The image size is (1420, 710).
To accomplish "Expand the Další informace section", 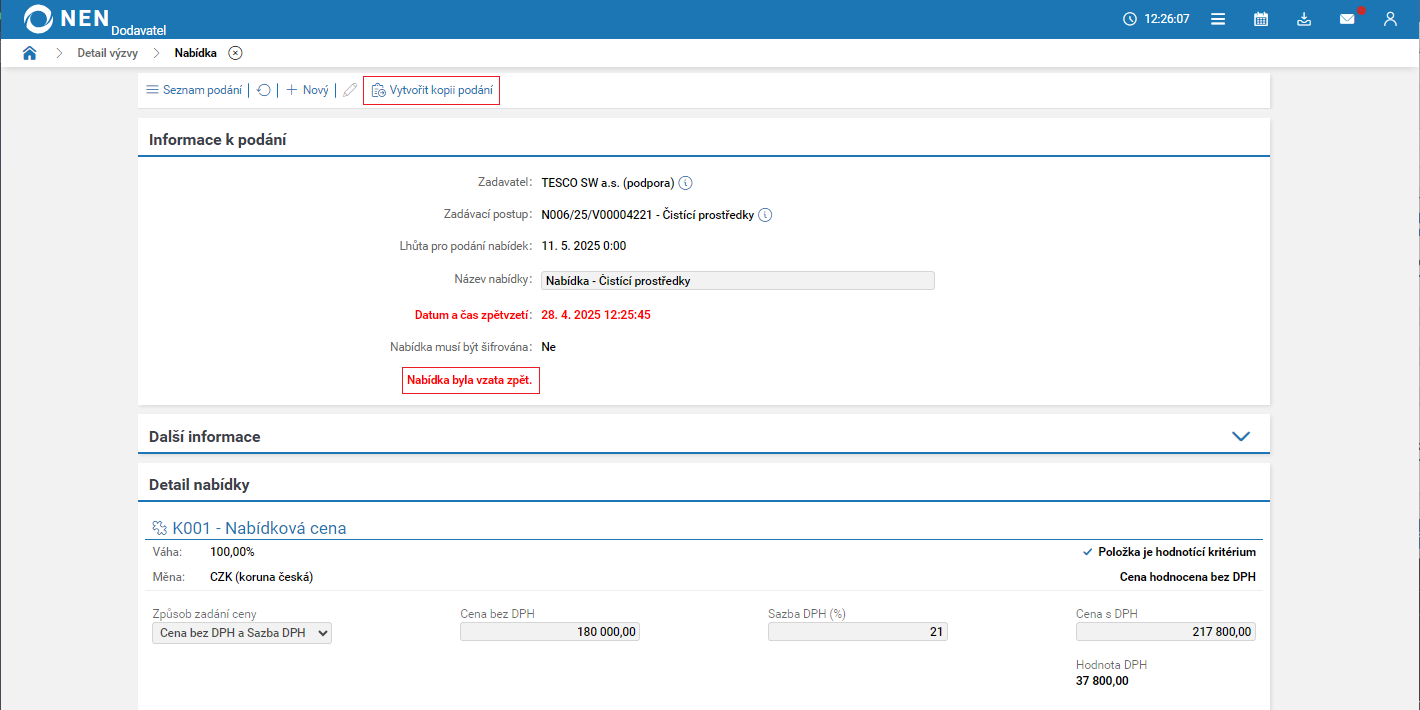I will 1241,436.
